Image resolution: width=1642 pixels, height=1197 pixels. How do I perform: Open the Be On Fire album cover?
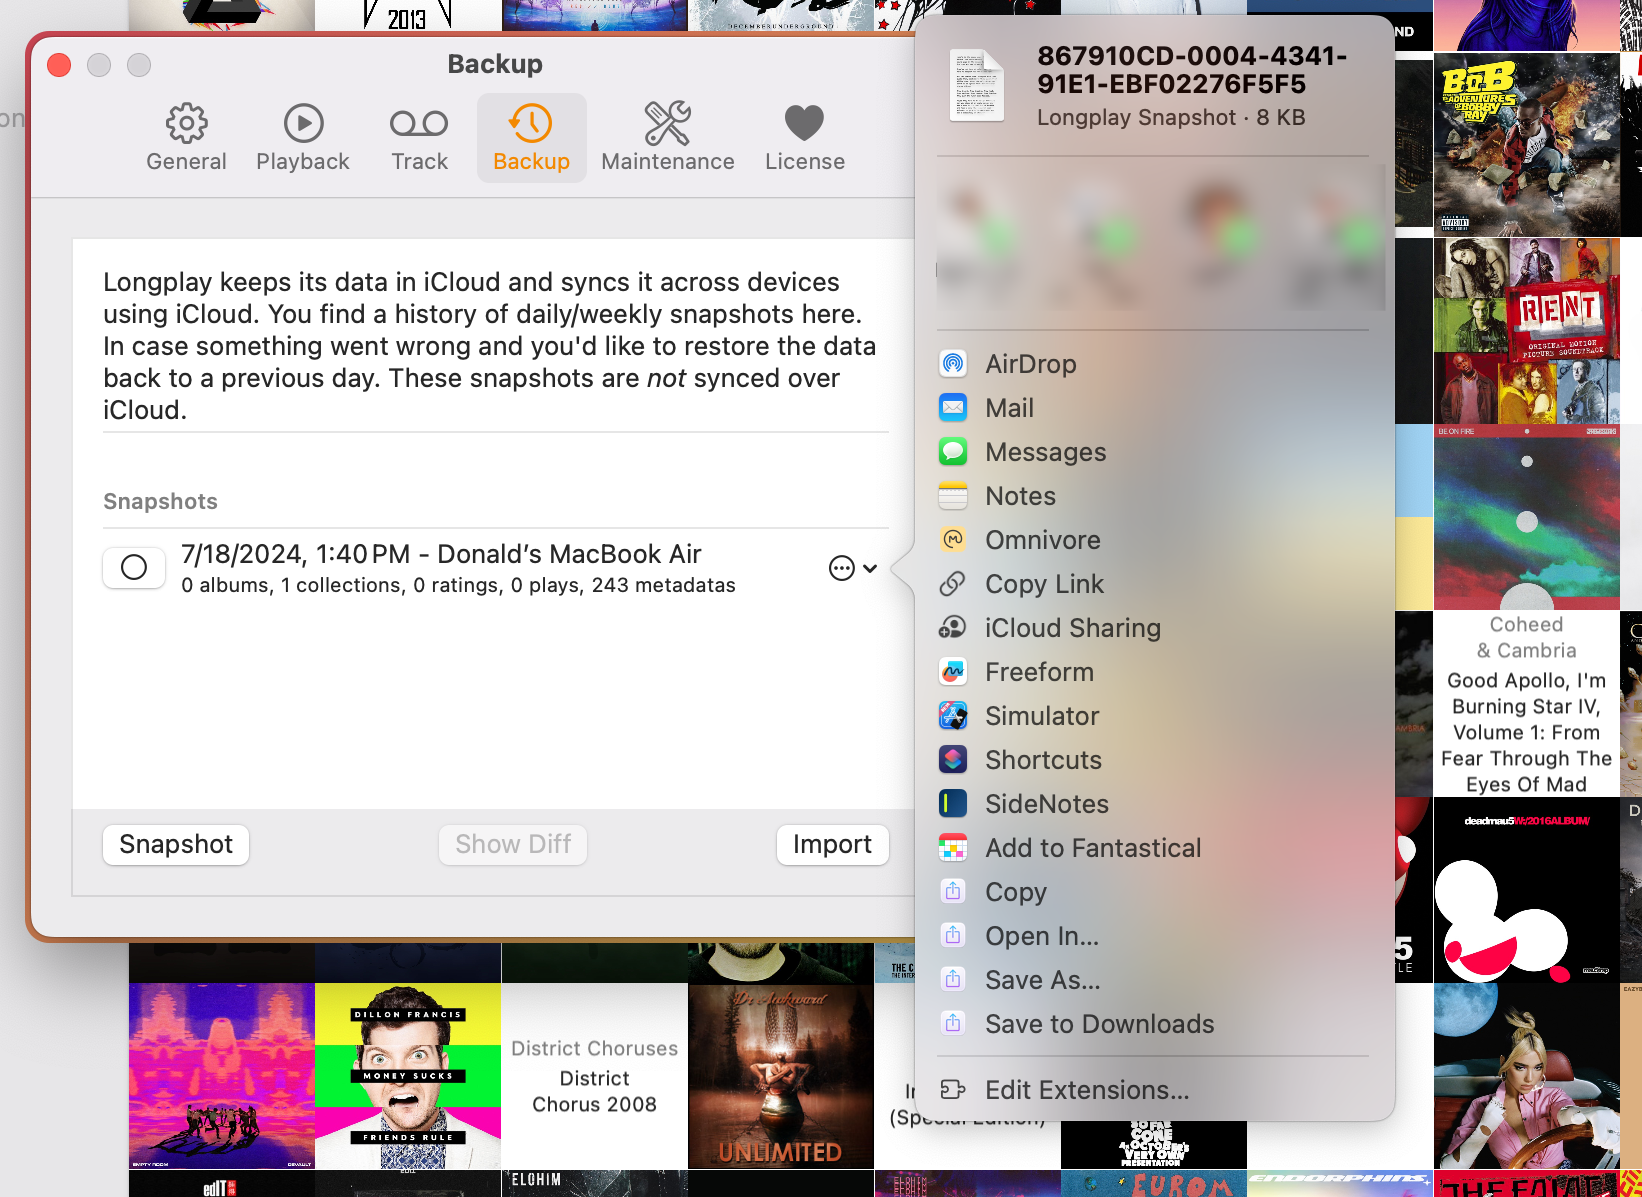click(x=1526, y=517)
